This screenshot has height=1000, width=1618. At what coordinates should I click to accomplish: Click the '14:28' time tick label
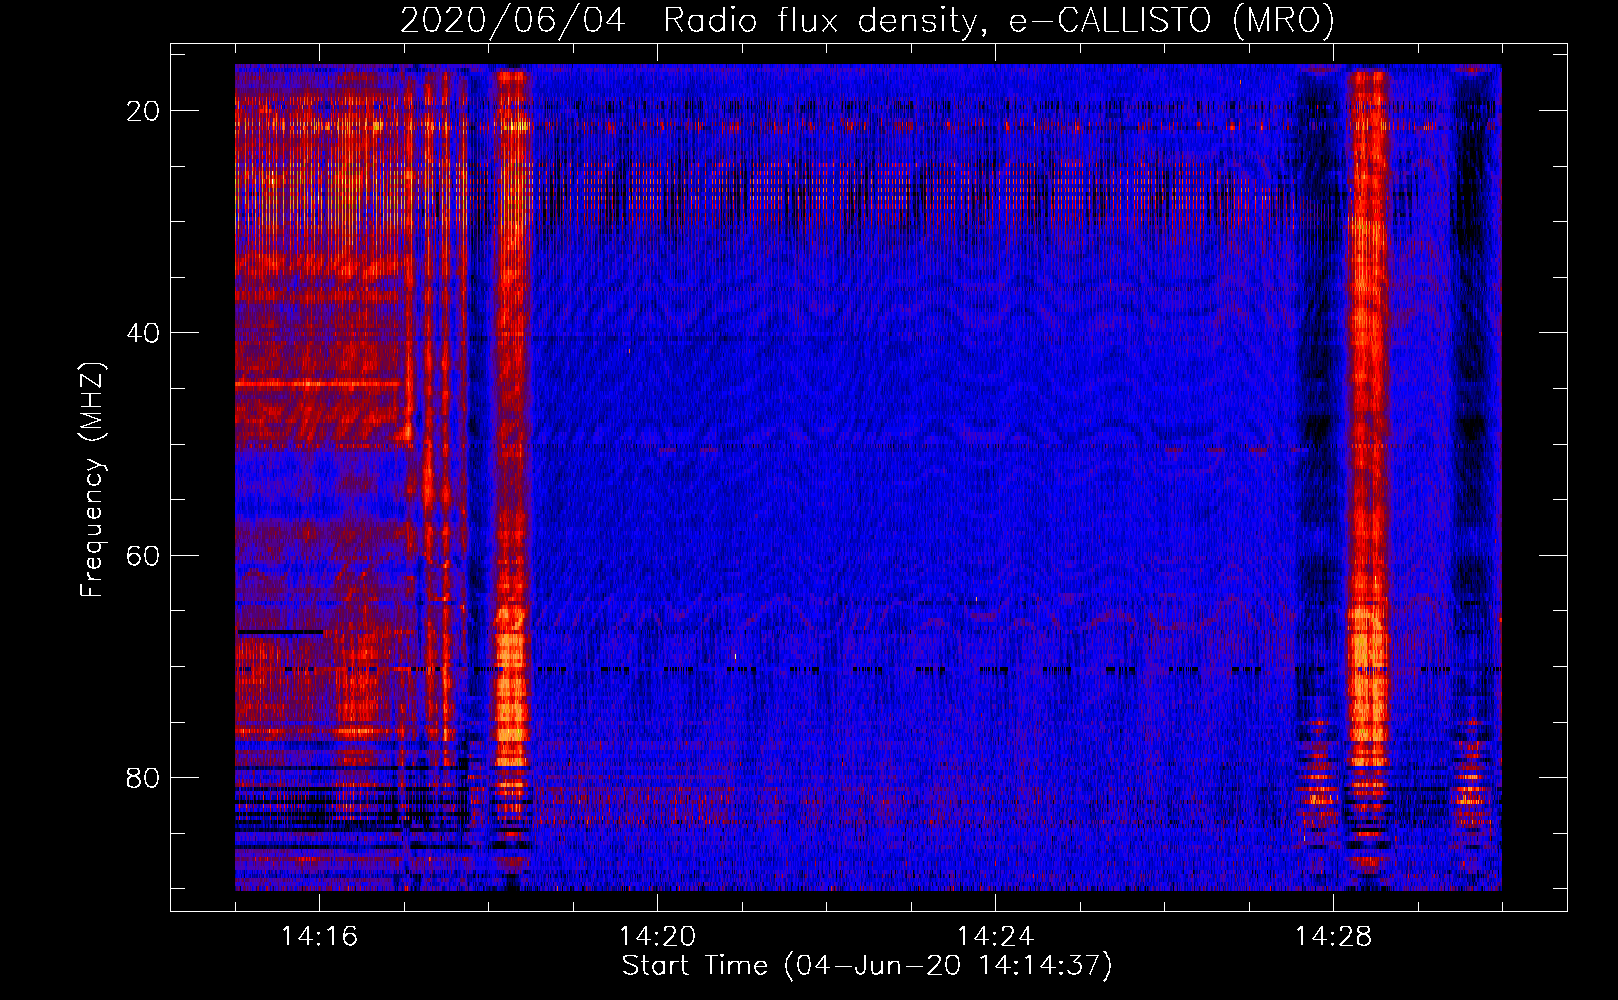1333,937
